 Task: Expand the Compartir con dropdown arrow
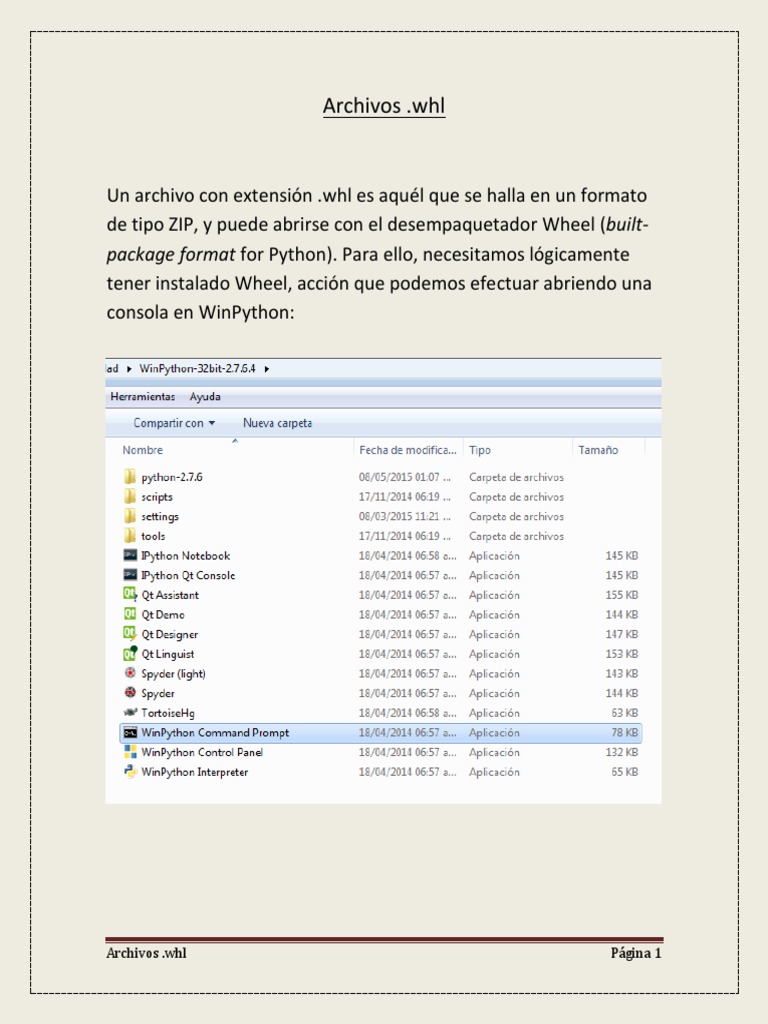click(212, 423)
